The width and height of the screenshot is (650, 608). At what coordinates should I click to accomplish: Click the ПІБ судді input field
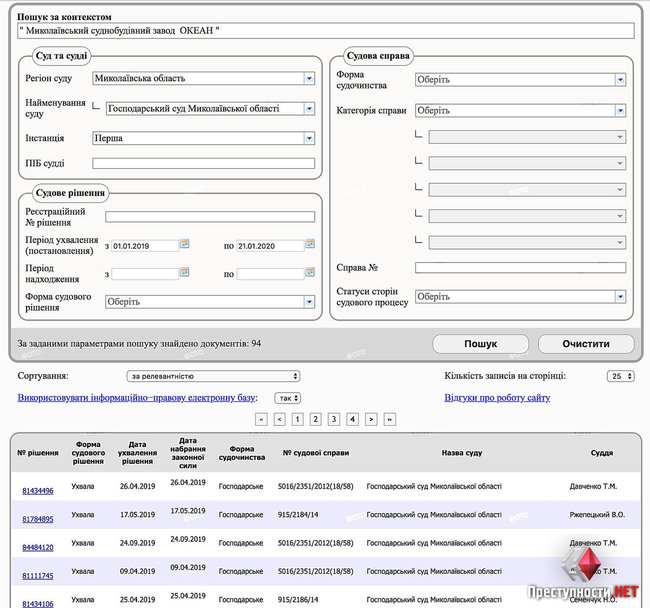204,163
